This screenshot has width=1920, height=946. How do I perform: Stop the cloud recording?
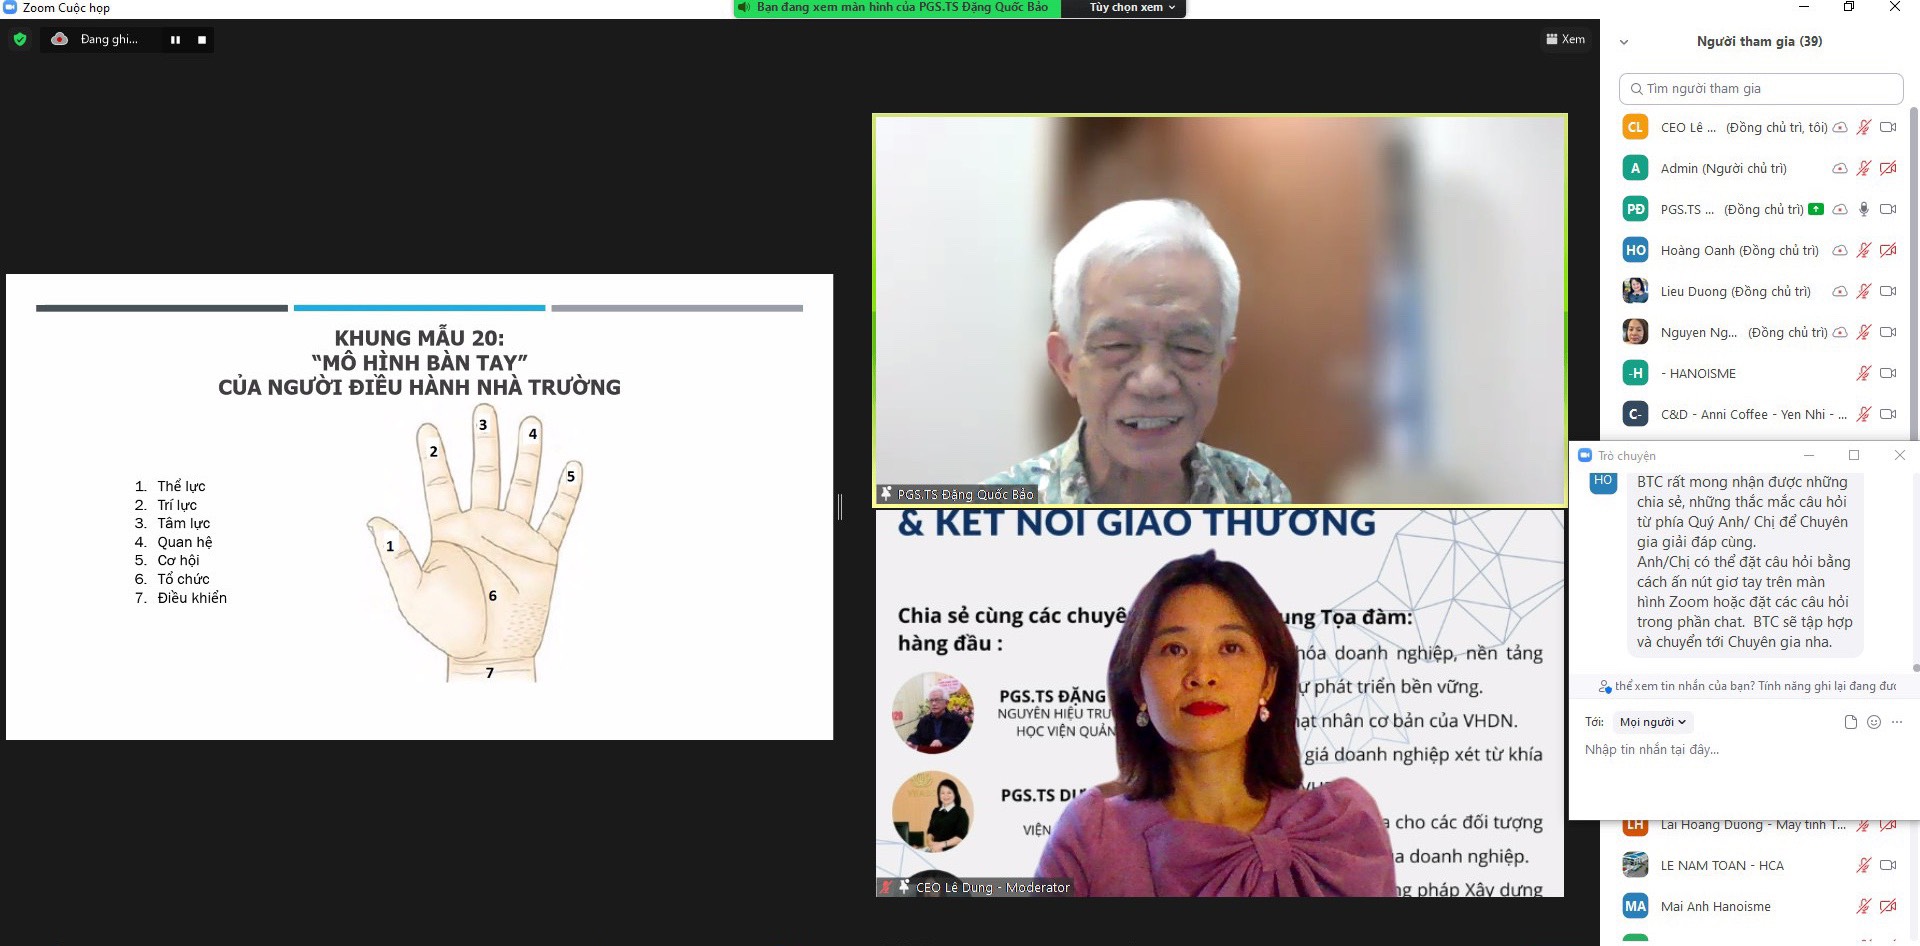click(202, 40)
